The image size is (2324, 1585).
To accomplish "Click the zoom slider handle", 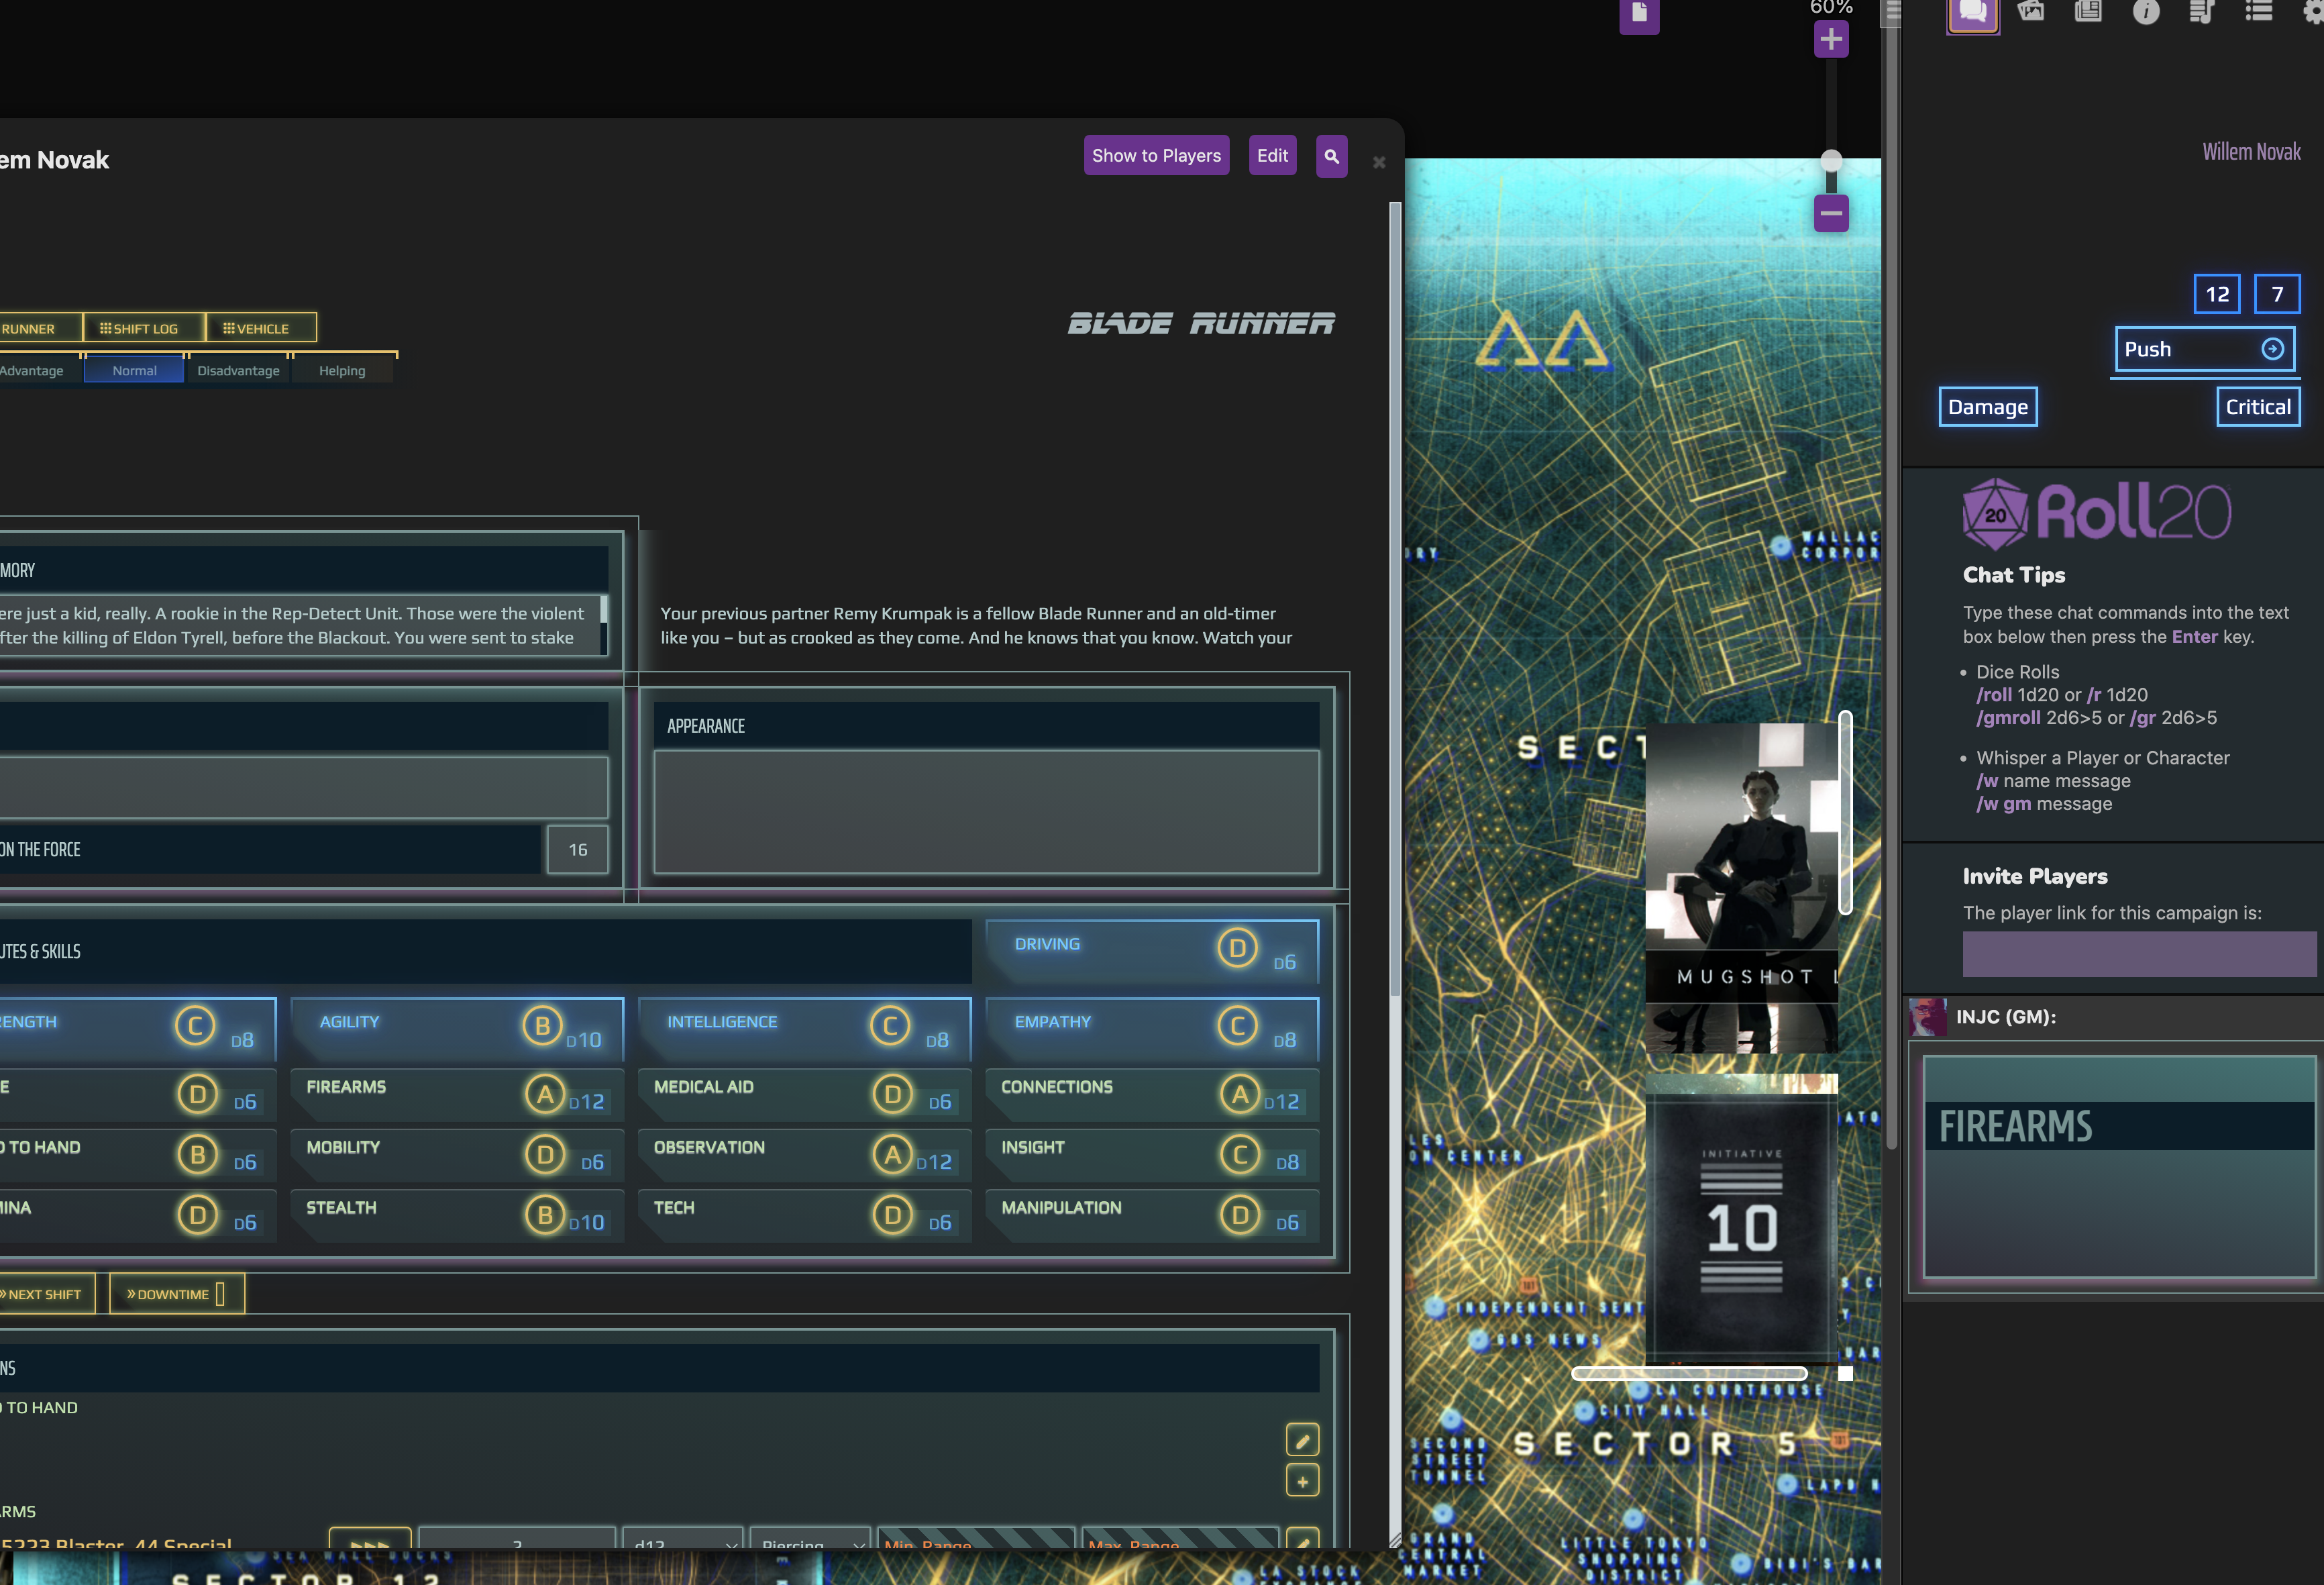I will point(1831,160).
